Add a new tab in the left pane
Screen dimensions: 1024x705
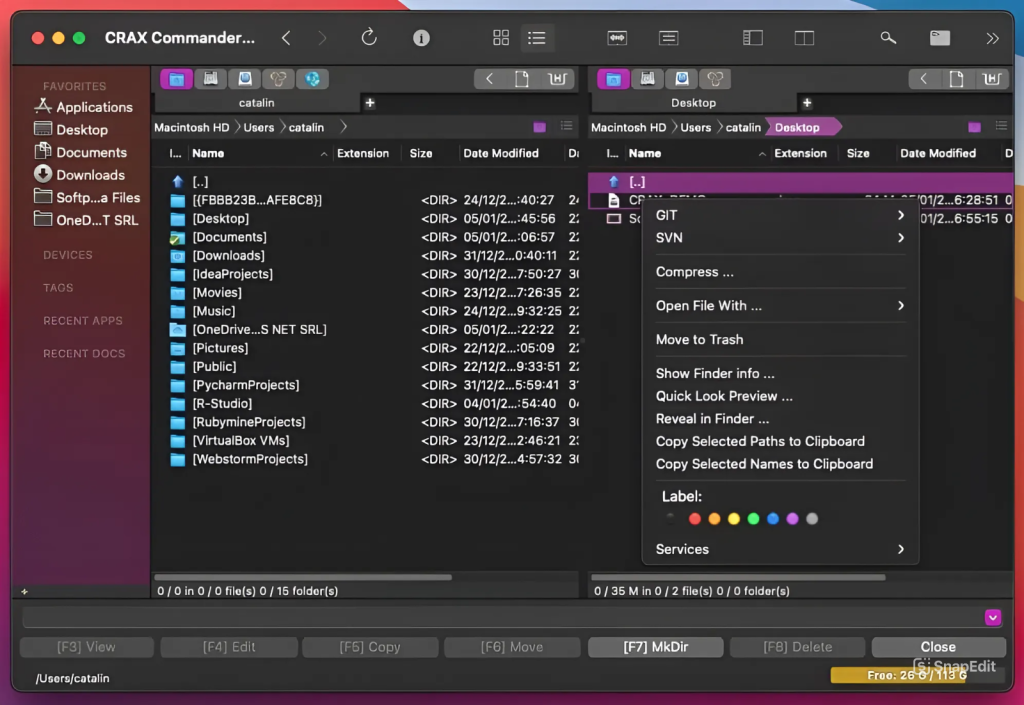(370, 103)
